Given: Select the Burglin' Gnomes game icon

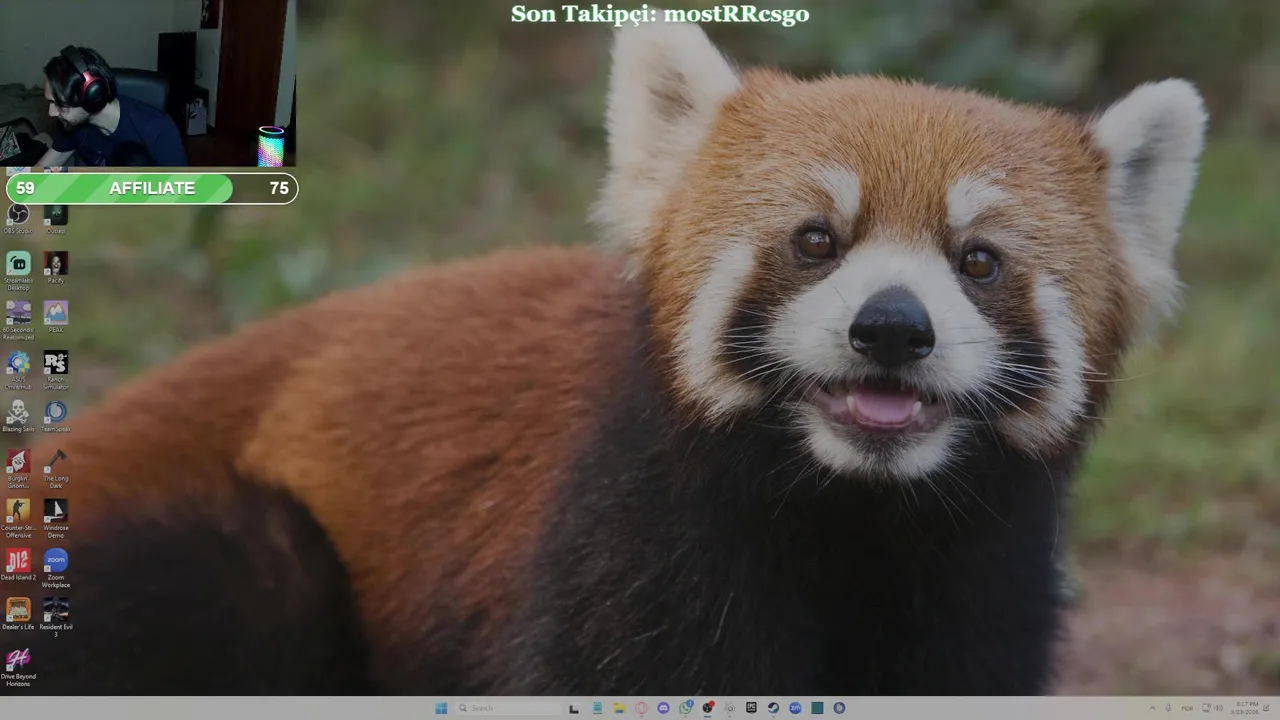Looking at the screenshot, I should [18, 468].
